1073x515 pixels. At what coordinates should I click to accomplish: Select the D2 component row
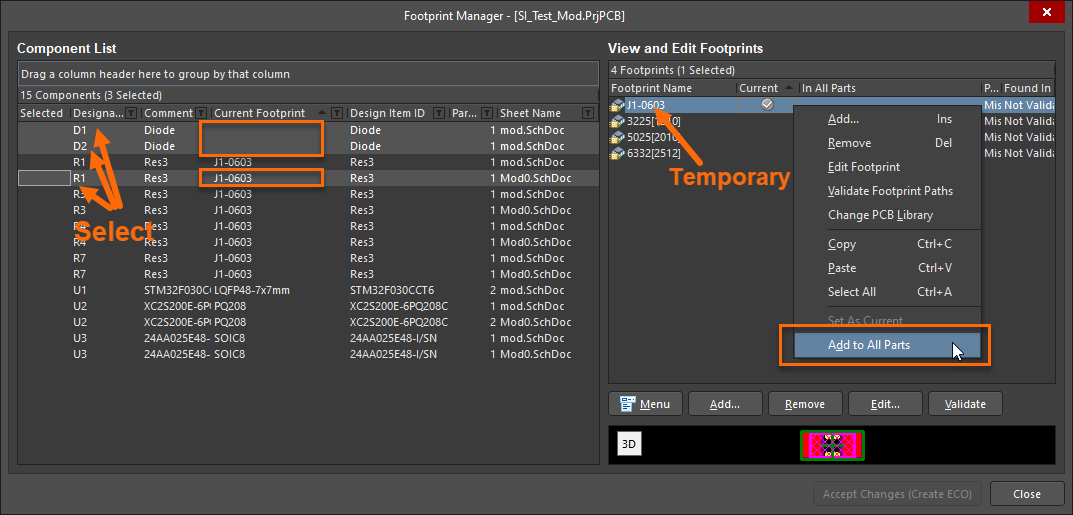click(x=308, y=146)
